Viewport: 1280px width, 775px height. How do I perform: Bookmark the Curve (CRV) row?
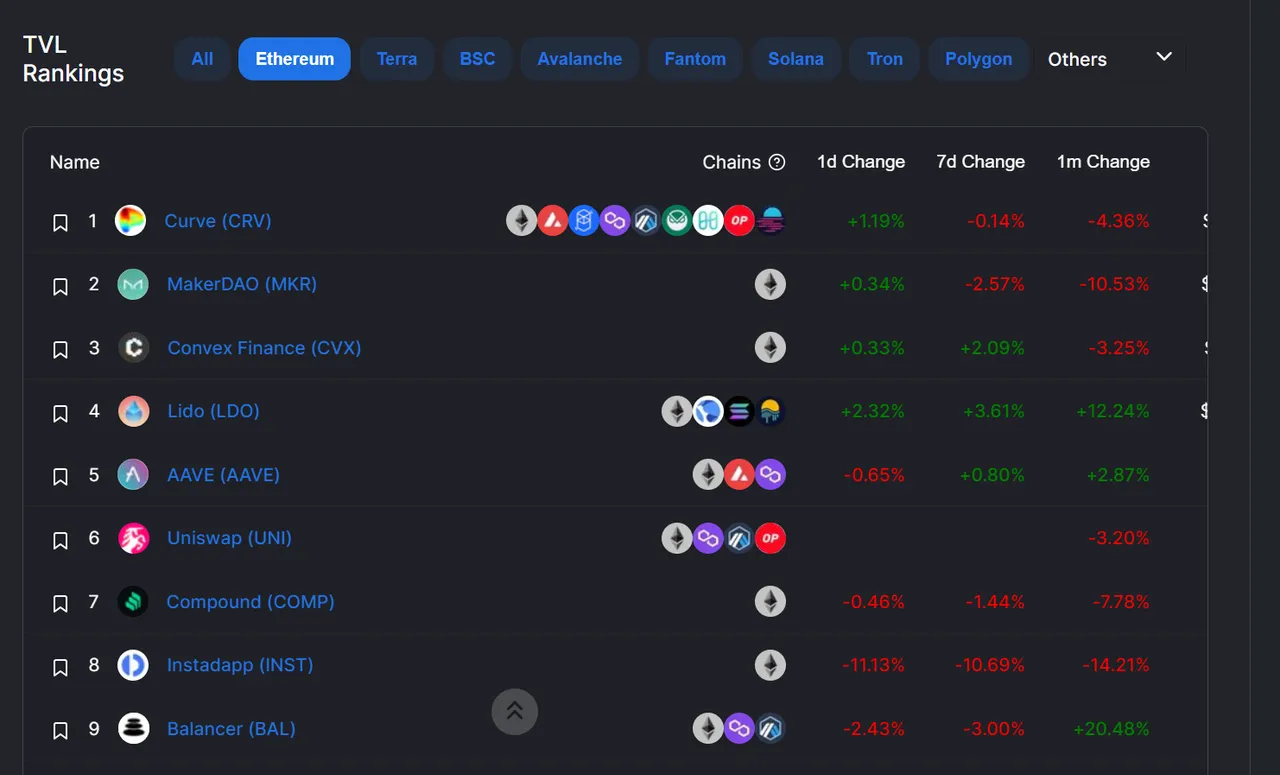(60, 223)
